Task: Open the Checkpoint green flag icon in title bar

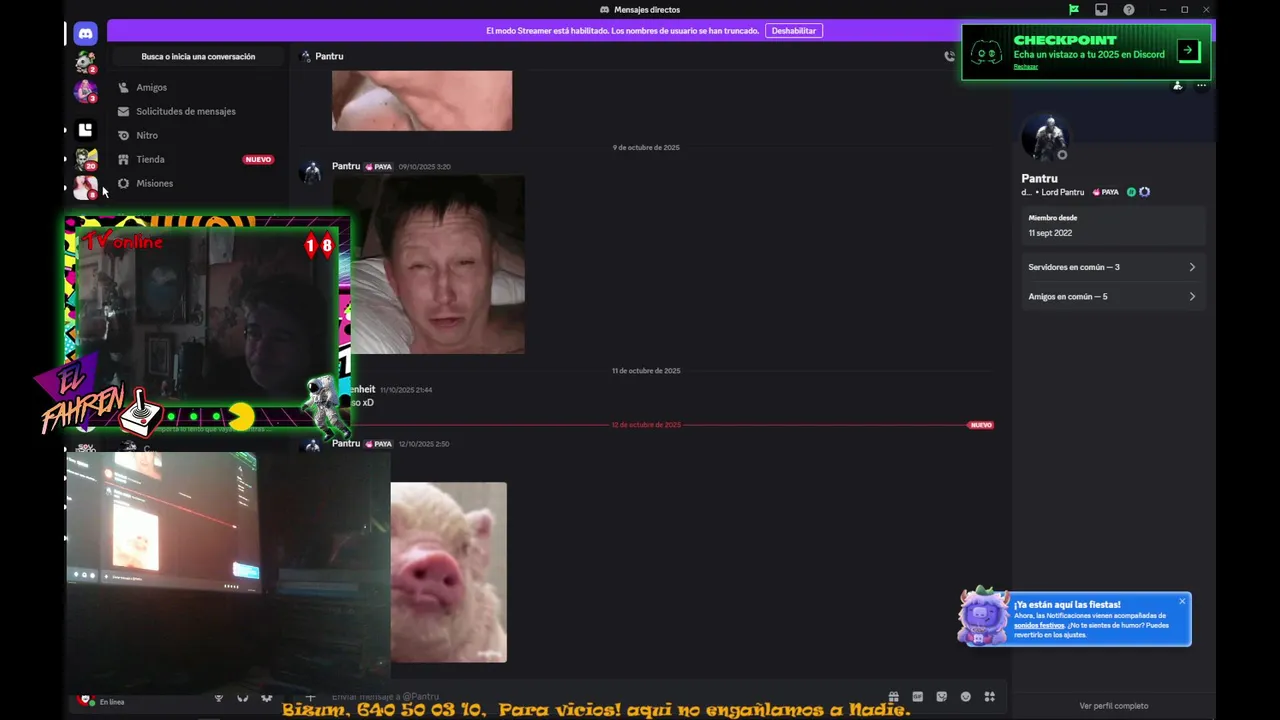Action: click(x=1073, y=10)
